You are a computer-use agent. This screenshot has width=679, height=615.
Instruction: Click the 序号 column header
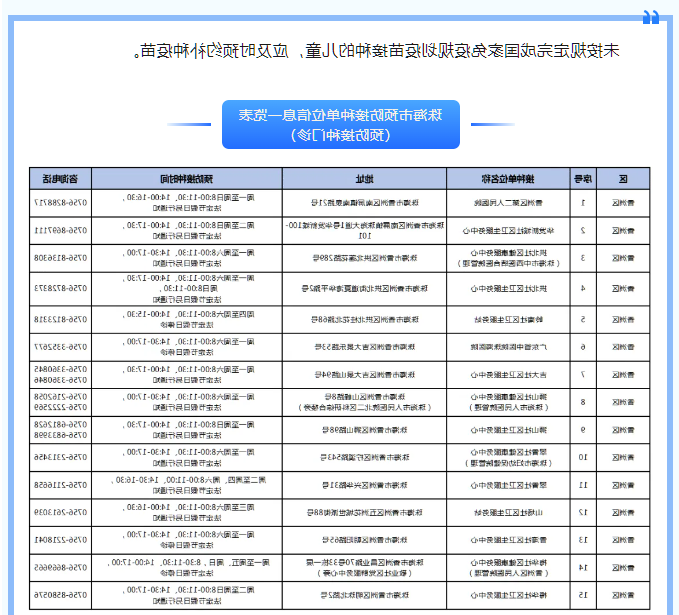click(x=583, y=179)
